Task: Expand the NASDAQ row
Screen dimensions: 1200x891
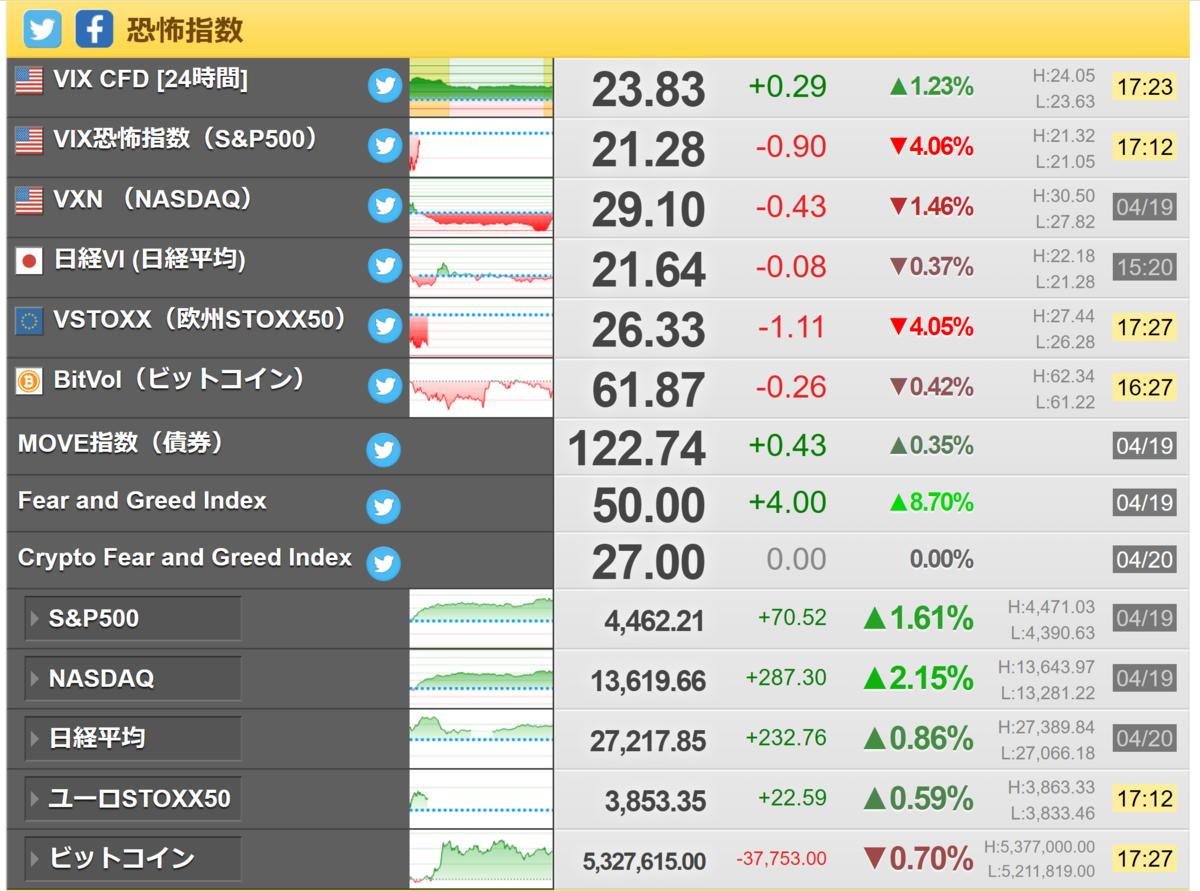Action: click(x=133, y=679)
